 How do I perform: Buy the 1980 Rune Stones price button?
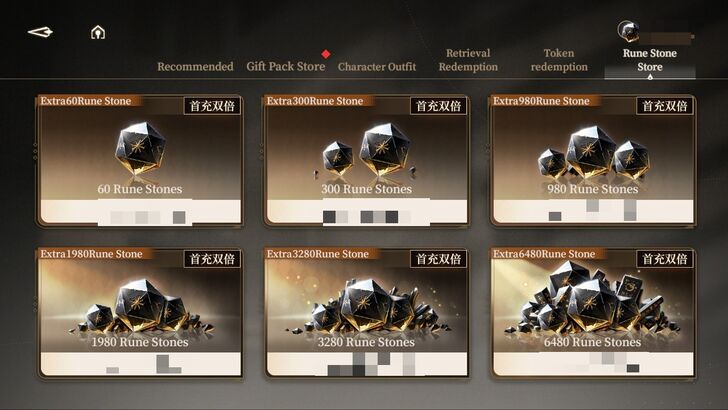click(141, 364)
